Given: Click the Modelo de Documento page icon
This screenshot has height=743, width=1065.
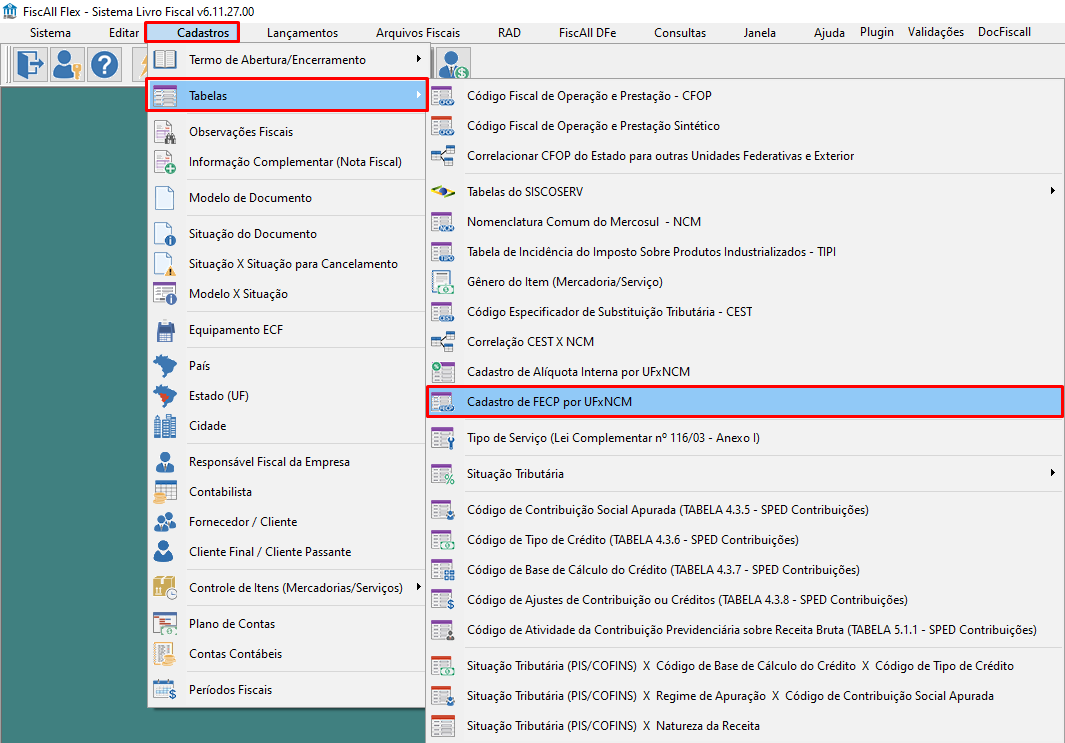Looking at the screenshot, I should (x=164, y=198).
